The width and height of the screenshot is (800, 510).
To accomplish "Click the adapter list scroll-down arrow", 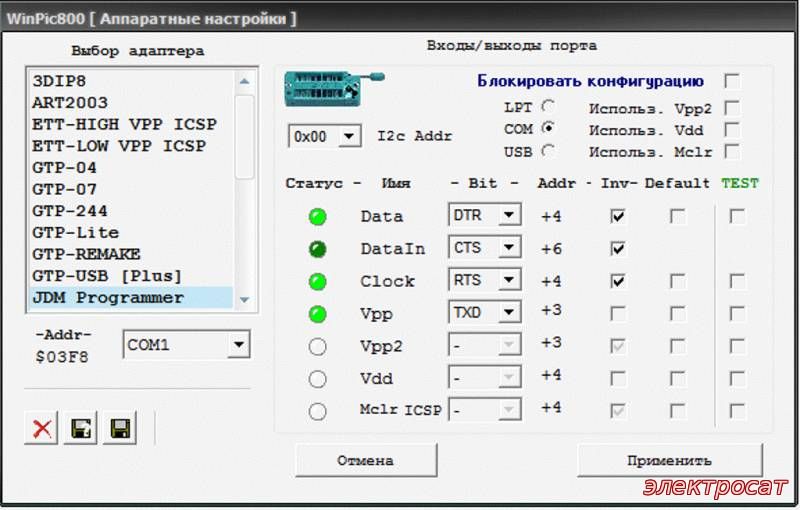I will (244, 300).
